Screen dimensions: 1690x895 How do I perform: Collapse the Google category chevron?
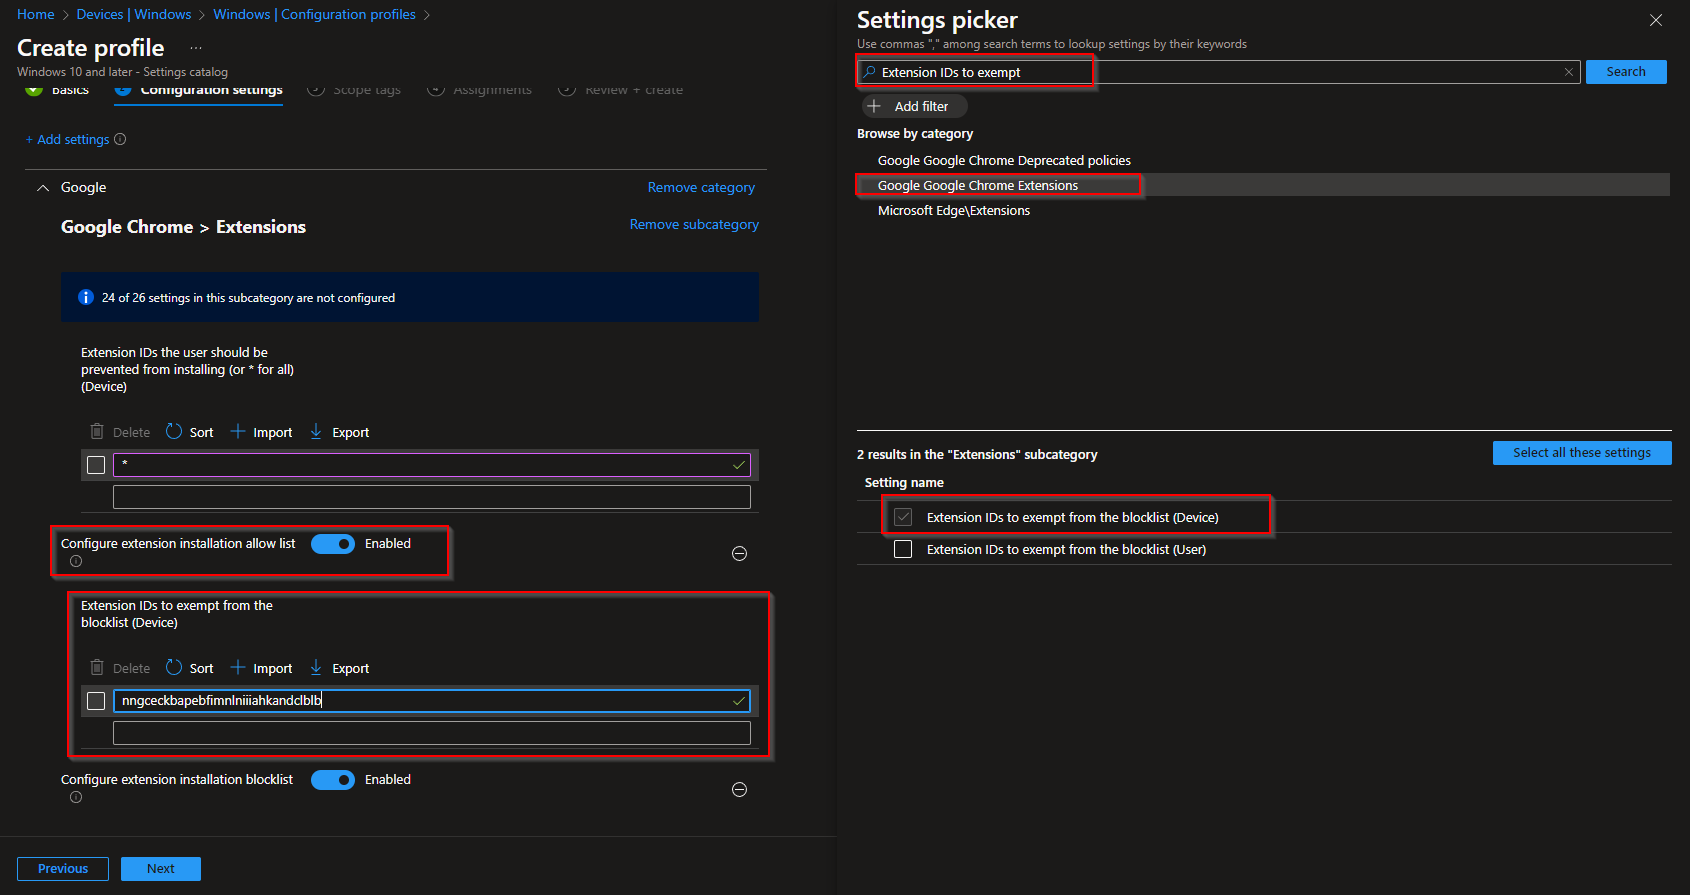coord(43,188)
